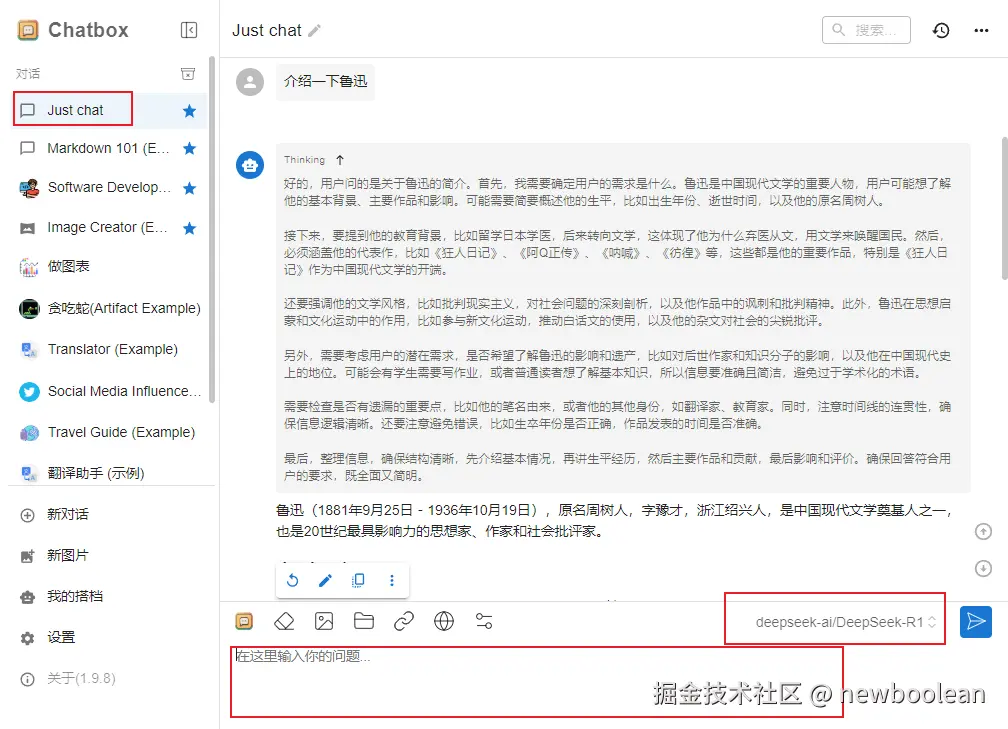Regenerate the reply with the refresh icon

pos(292,580)
